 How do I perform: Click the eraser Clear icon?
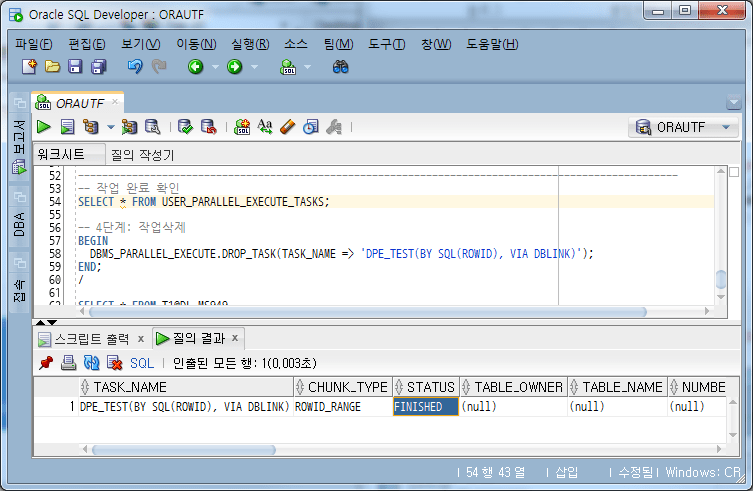(x=287, y=127)
